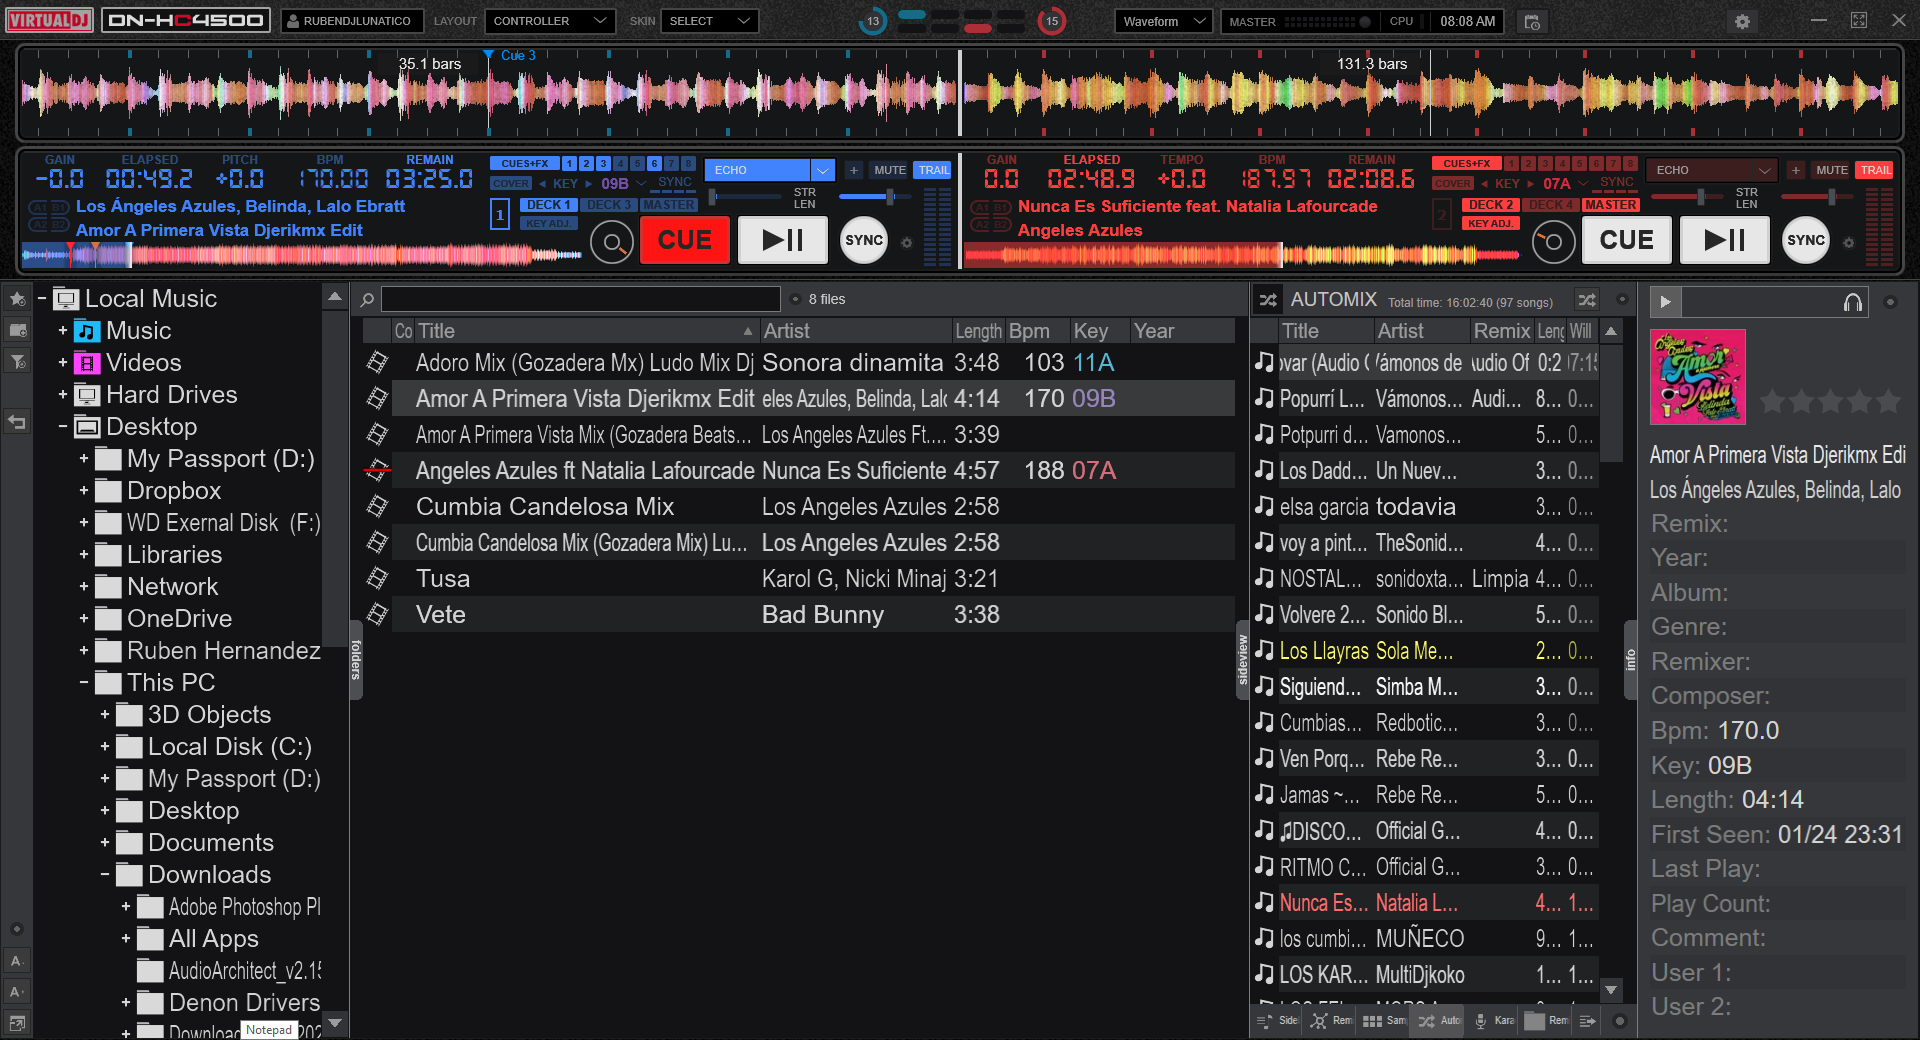
Task: Click play/pause on deck 2
Action: (x=1724, y=240)
